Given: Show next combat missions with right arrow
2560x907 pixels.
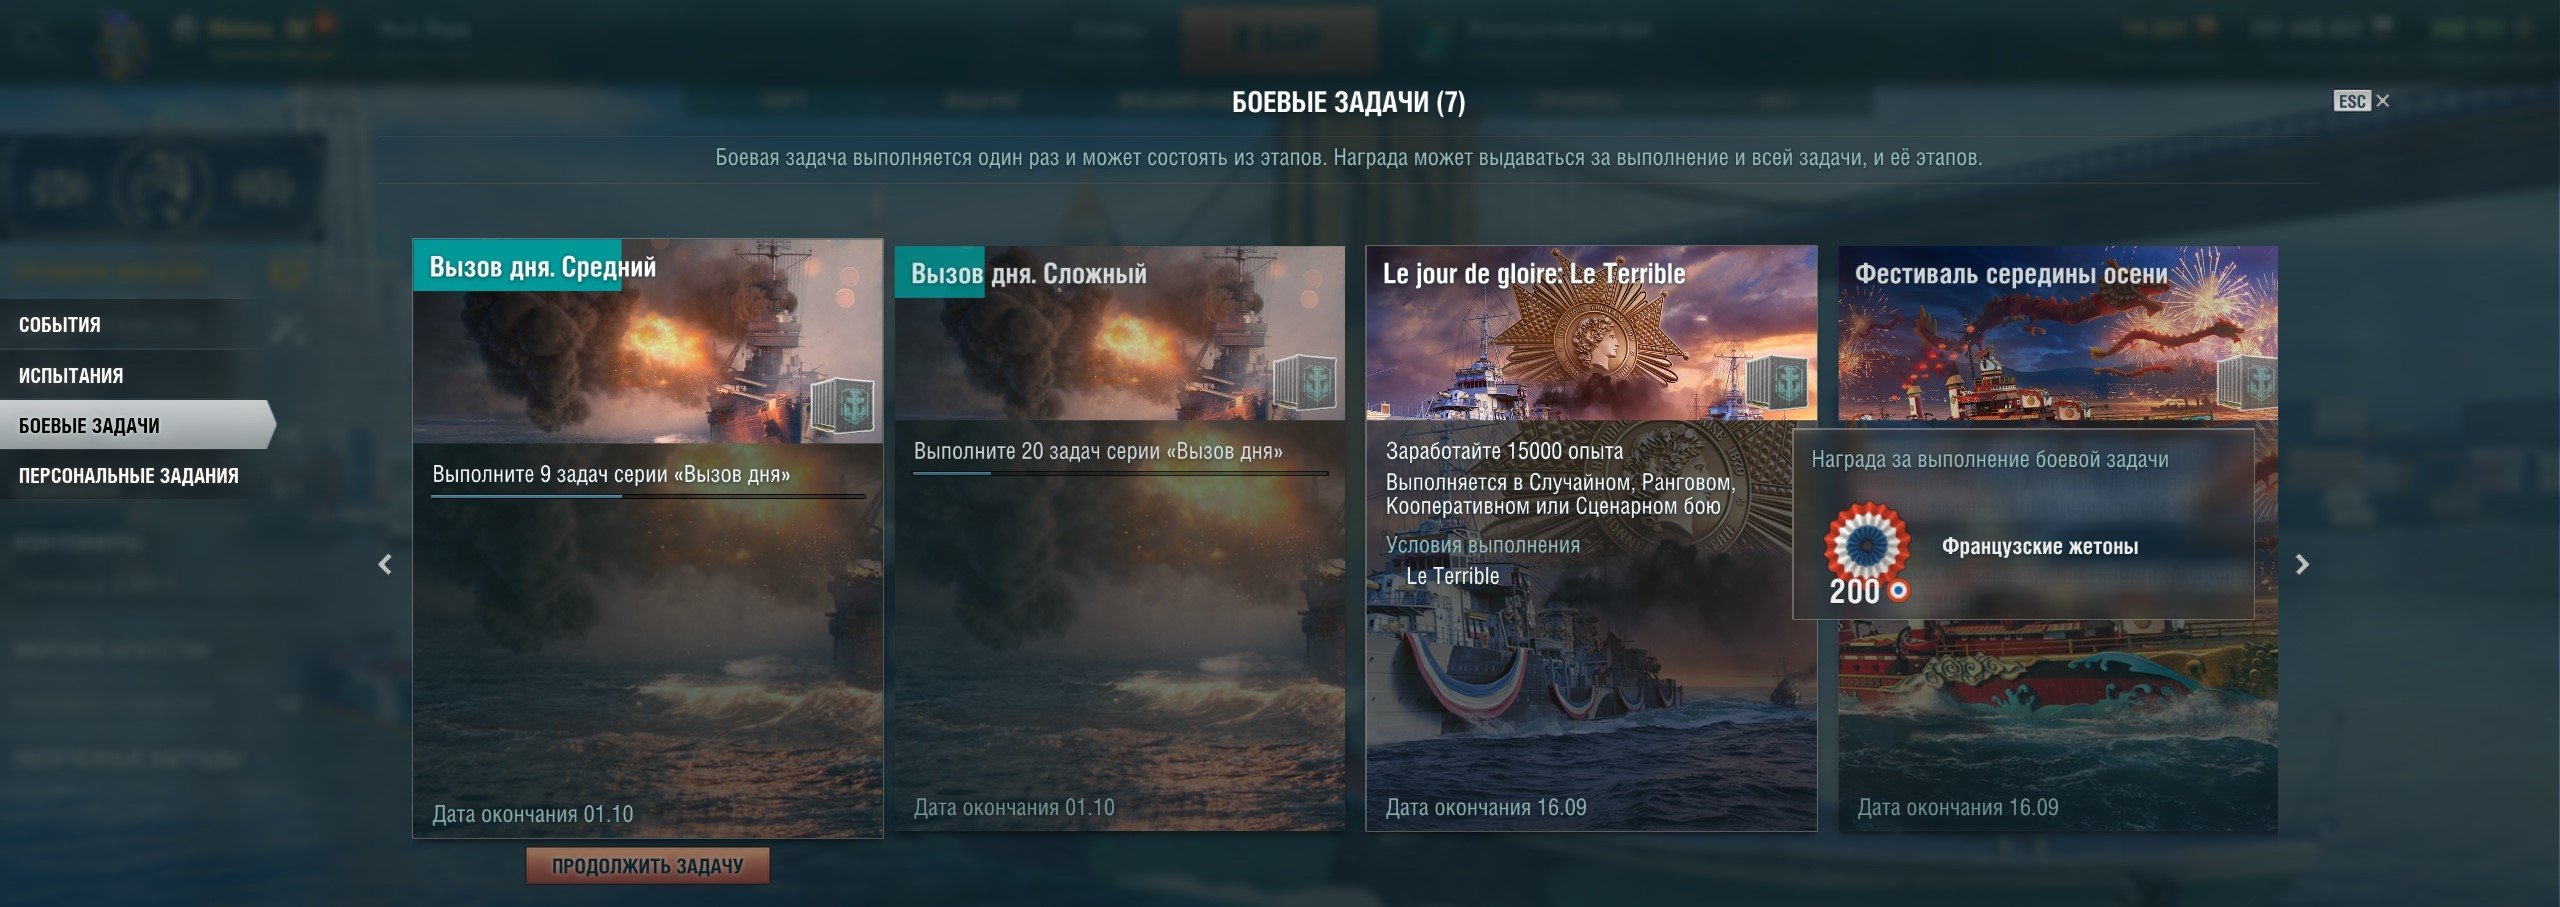Looking at the screenshot, I should click(2302, 564).
